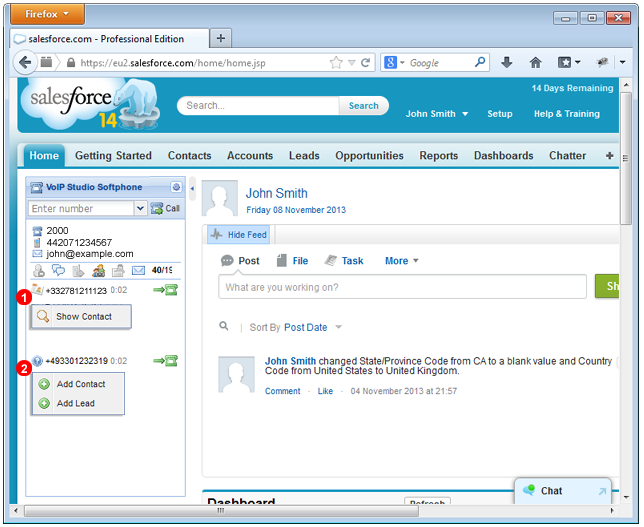Image resolution: width=644 pixels, height=527 pixels.
Task: Focus the Salesforce Search field
Action: point(258,106)
